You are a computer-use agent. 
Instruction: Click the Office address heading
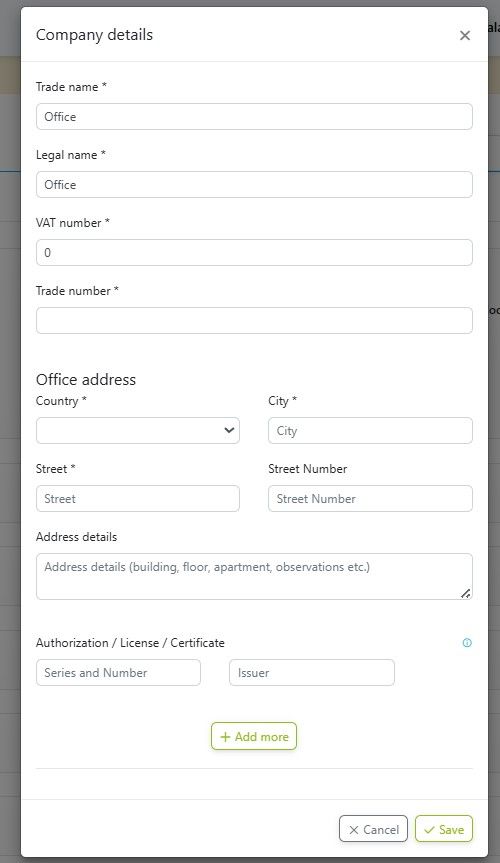point(86,379)
